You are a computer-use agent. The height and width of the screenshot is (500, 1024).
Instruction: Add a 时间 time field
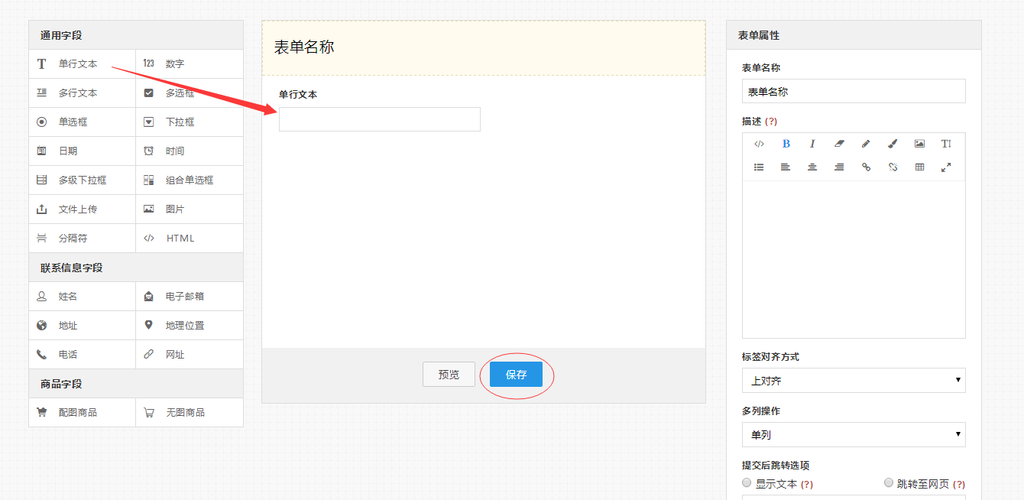point(189,151)
